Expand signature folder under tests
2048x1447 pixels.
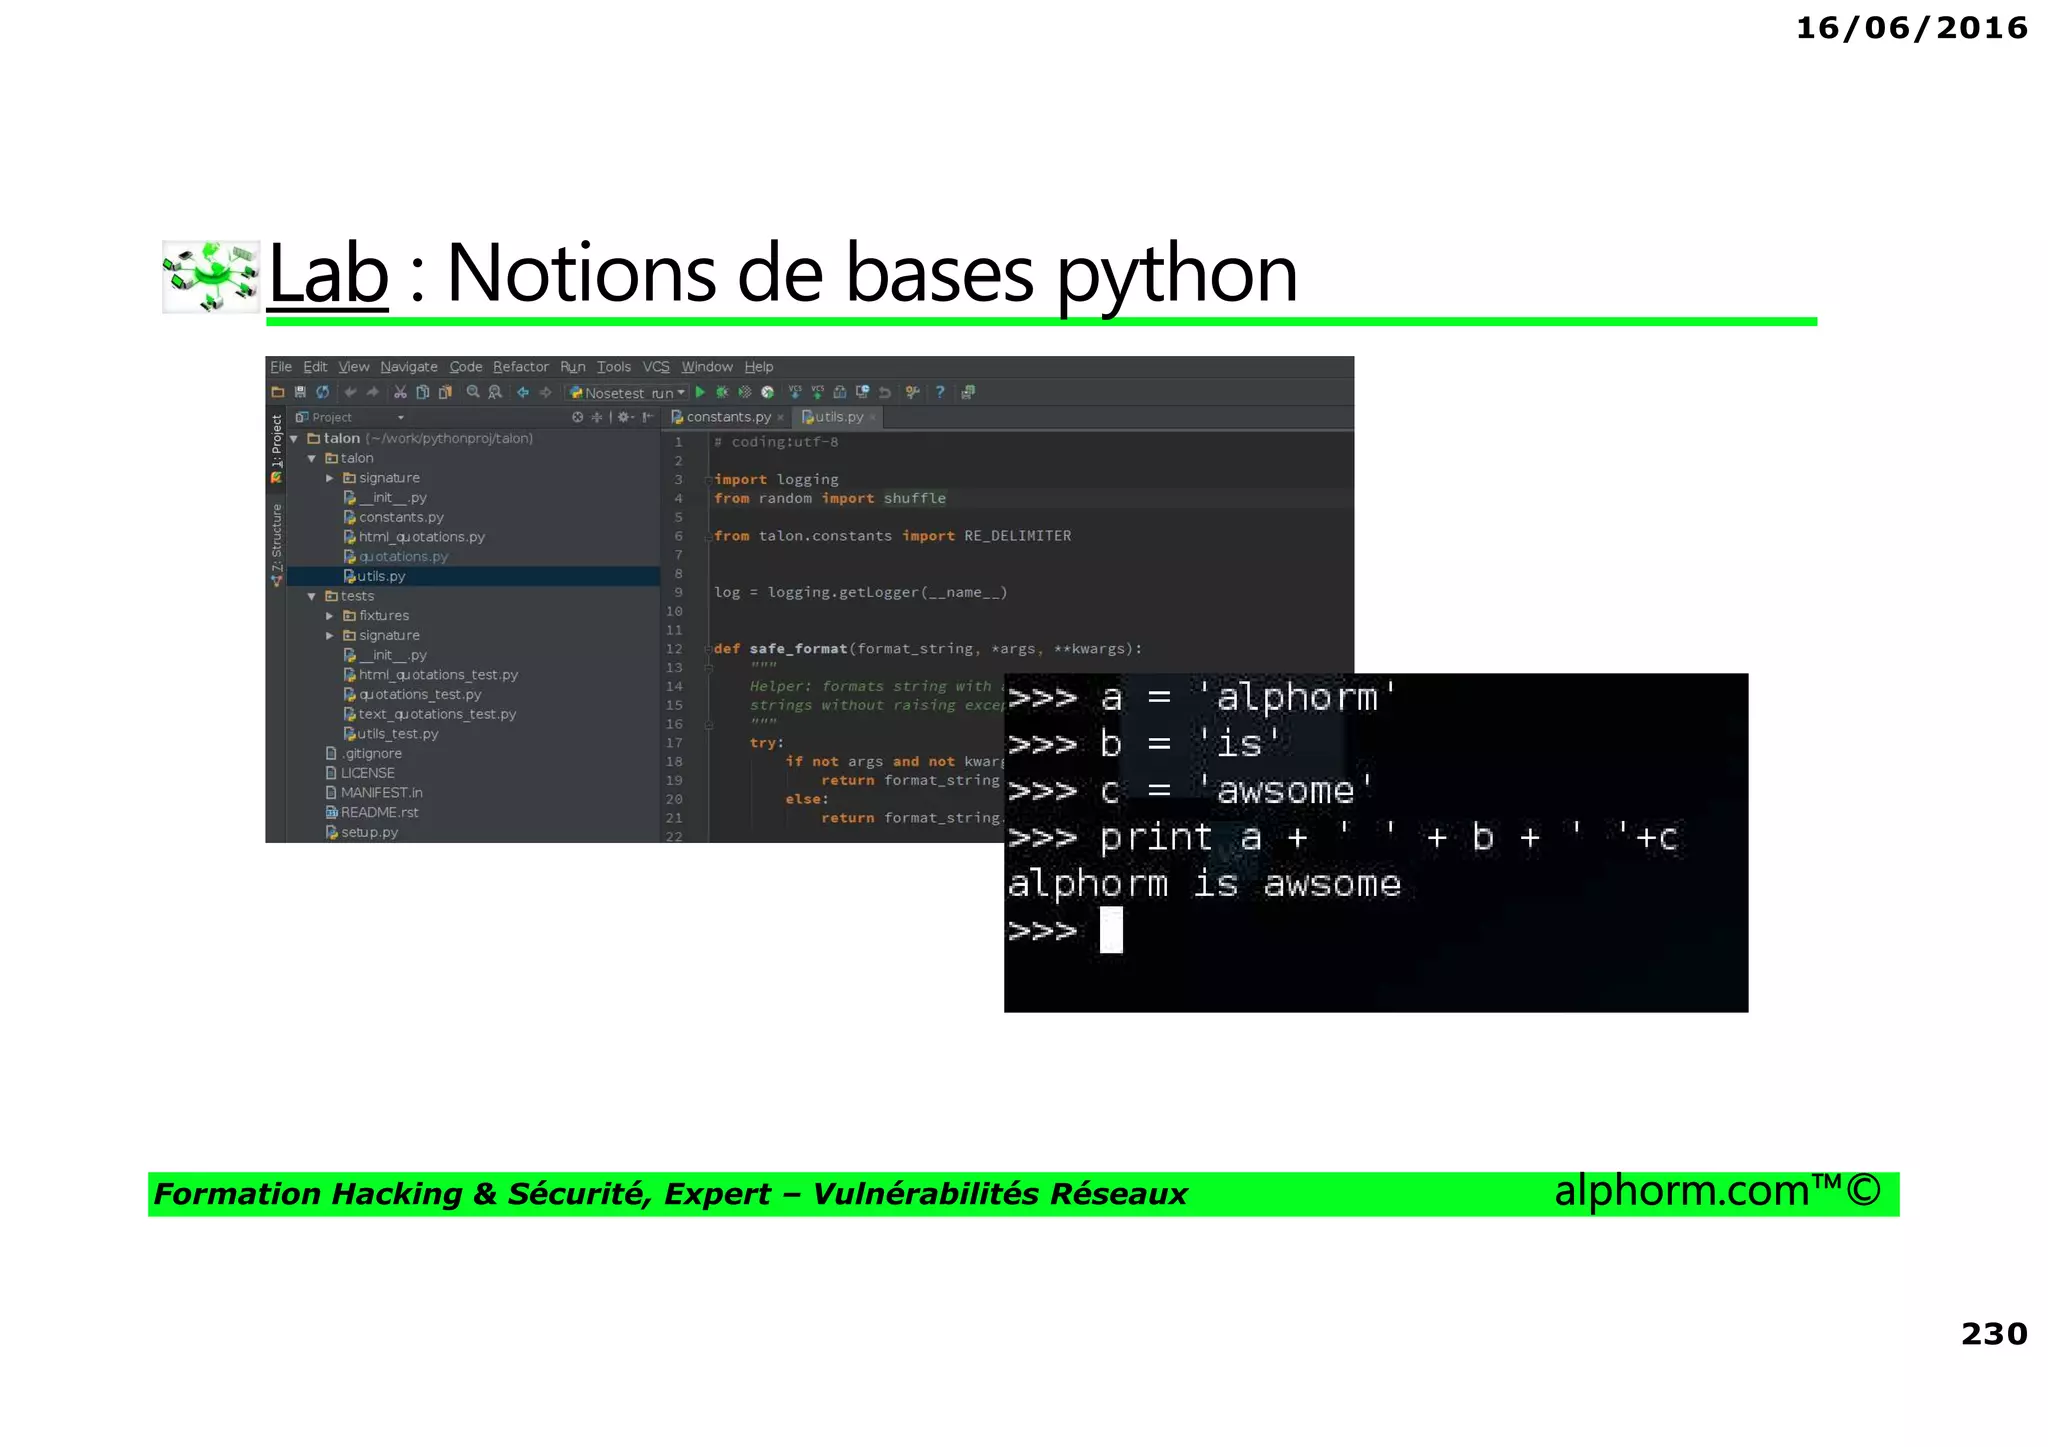tap(330, 635)
